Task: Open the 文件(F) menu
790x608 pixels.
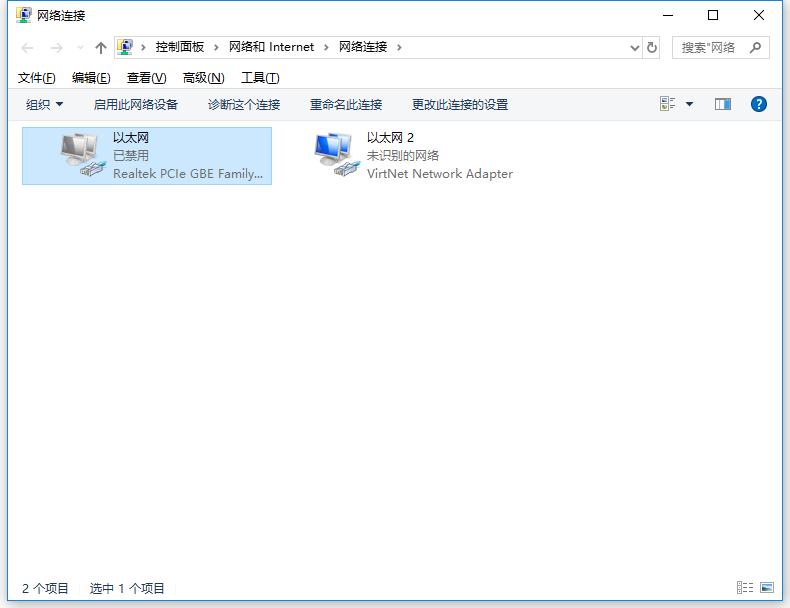Action: 36,78
